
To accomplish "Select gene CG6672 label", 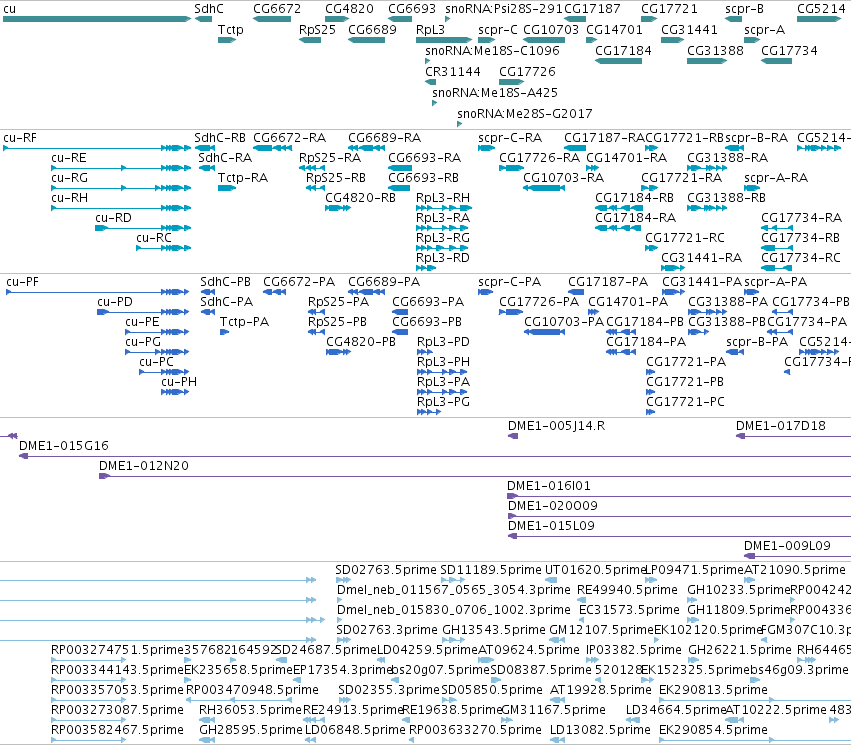I will [x=277, y=9].
